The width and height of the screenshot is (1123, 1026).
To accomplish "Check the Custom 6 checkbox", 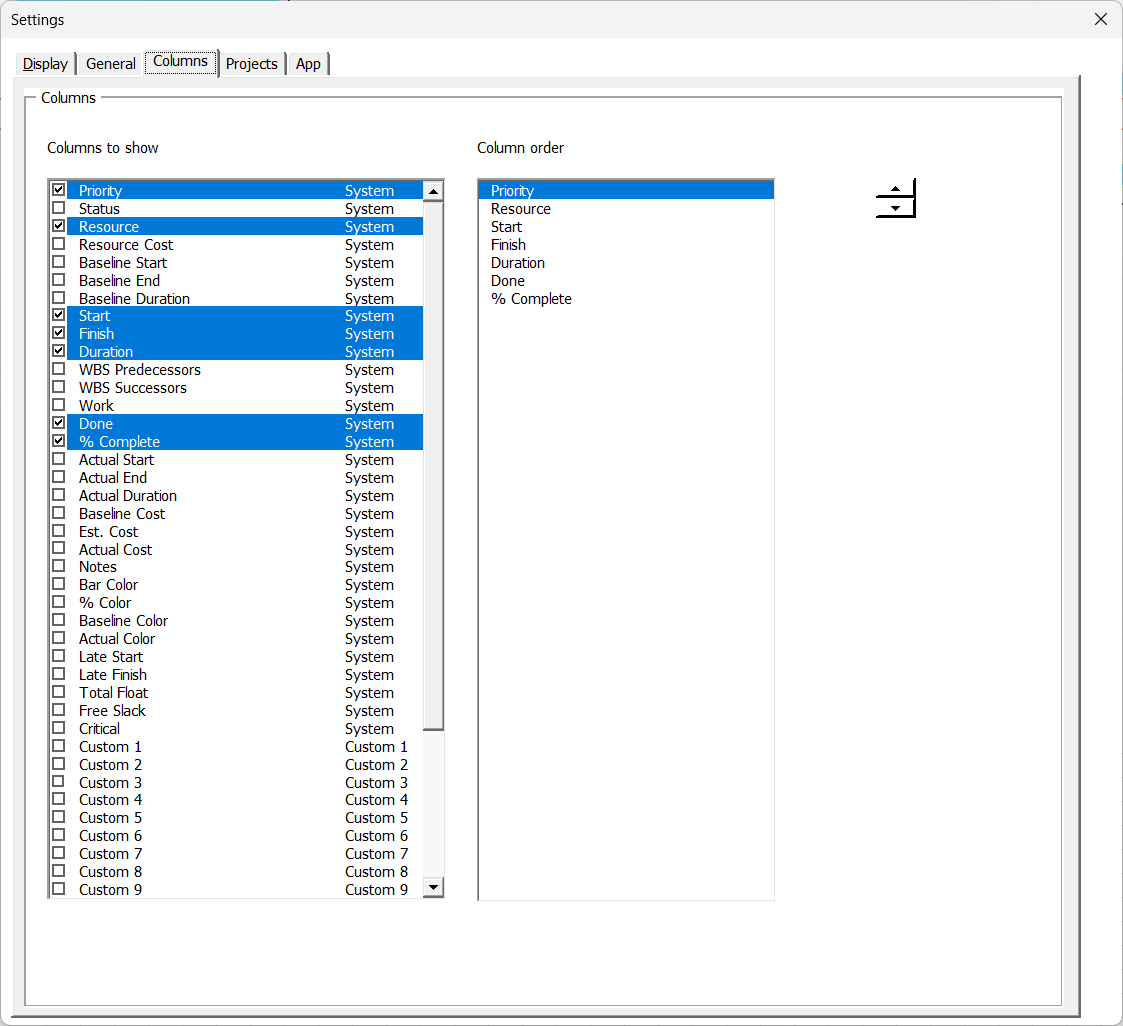I will point(59,834).
